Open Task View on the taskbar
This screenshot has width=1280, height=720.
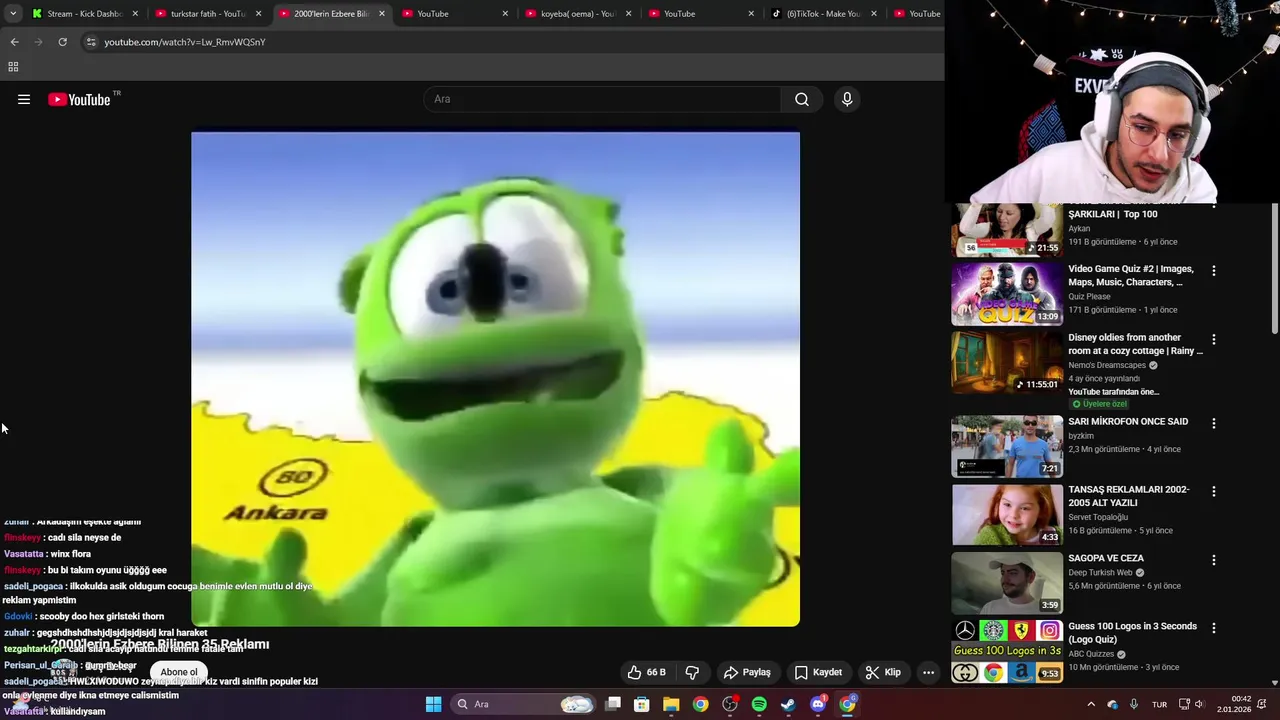(613, 704)
